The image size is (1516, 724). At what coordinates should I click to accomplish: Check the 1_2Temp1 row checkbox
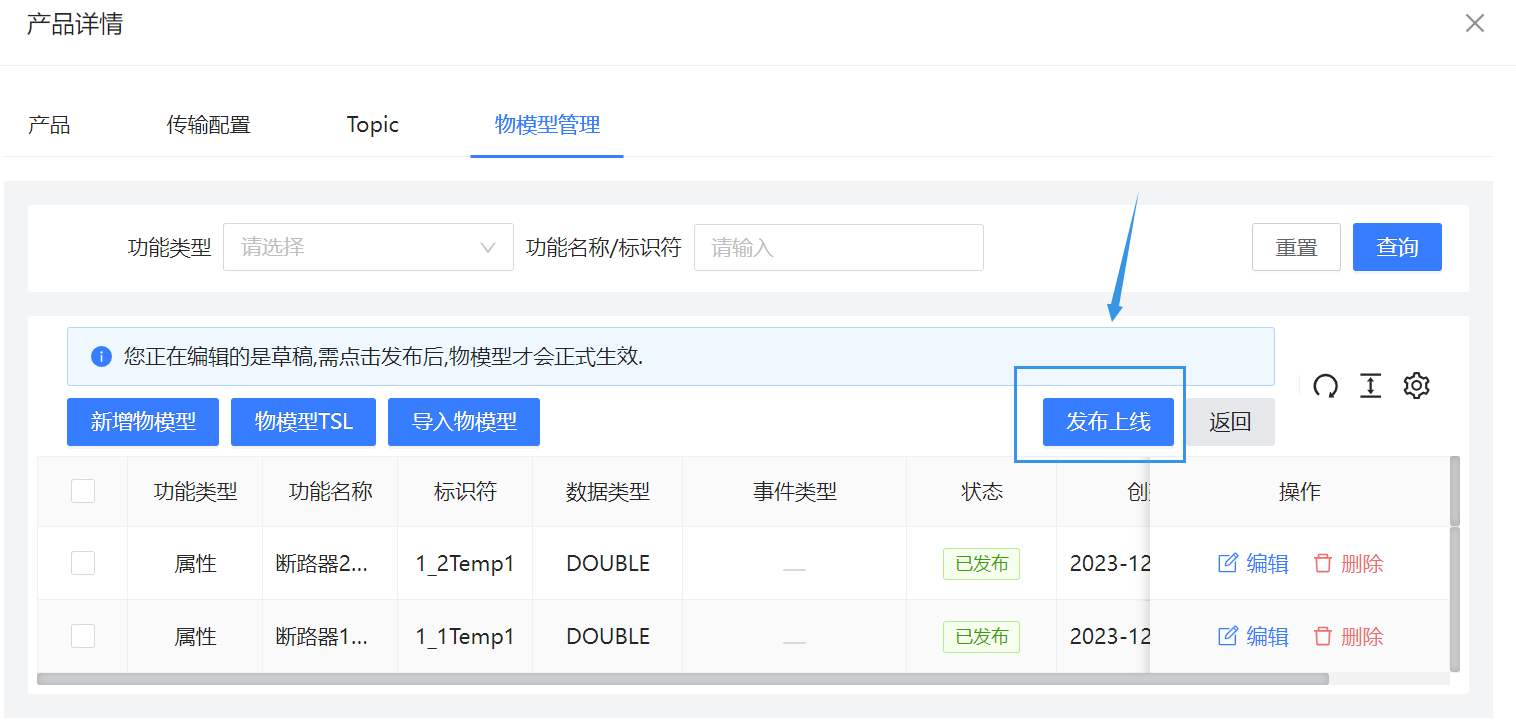(83, 564)
